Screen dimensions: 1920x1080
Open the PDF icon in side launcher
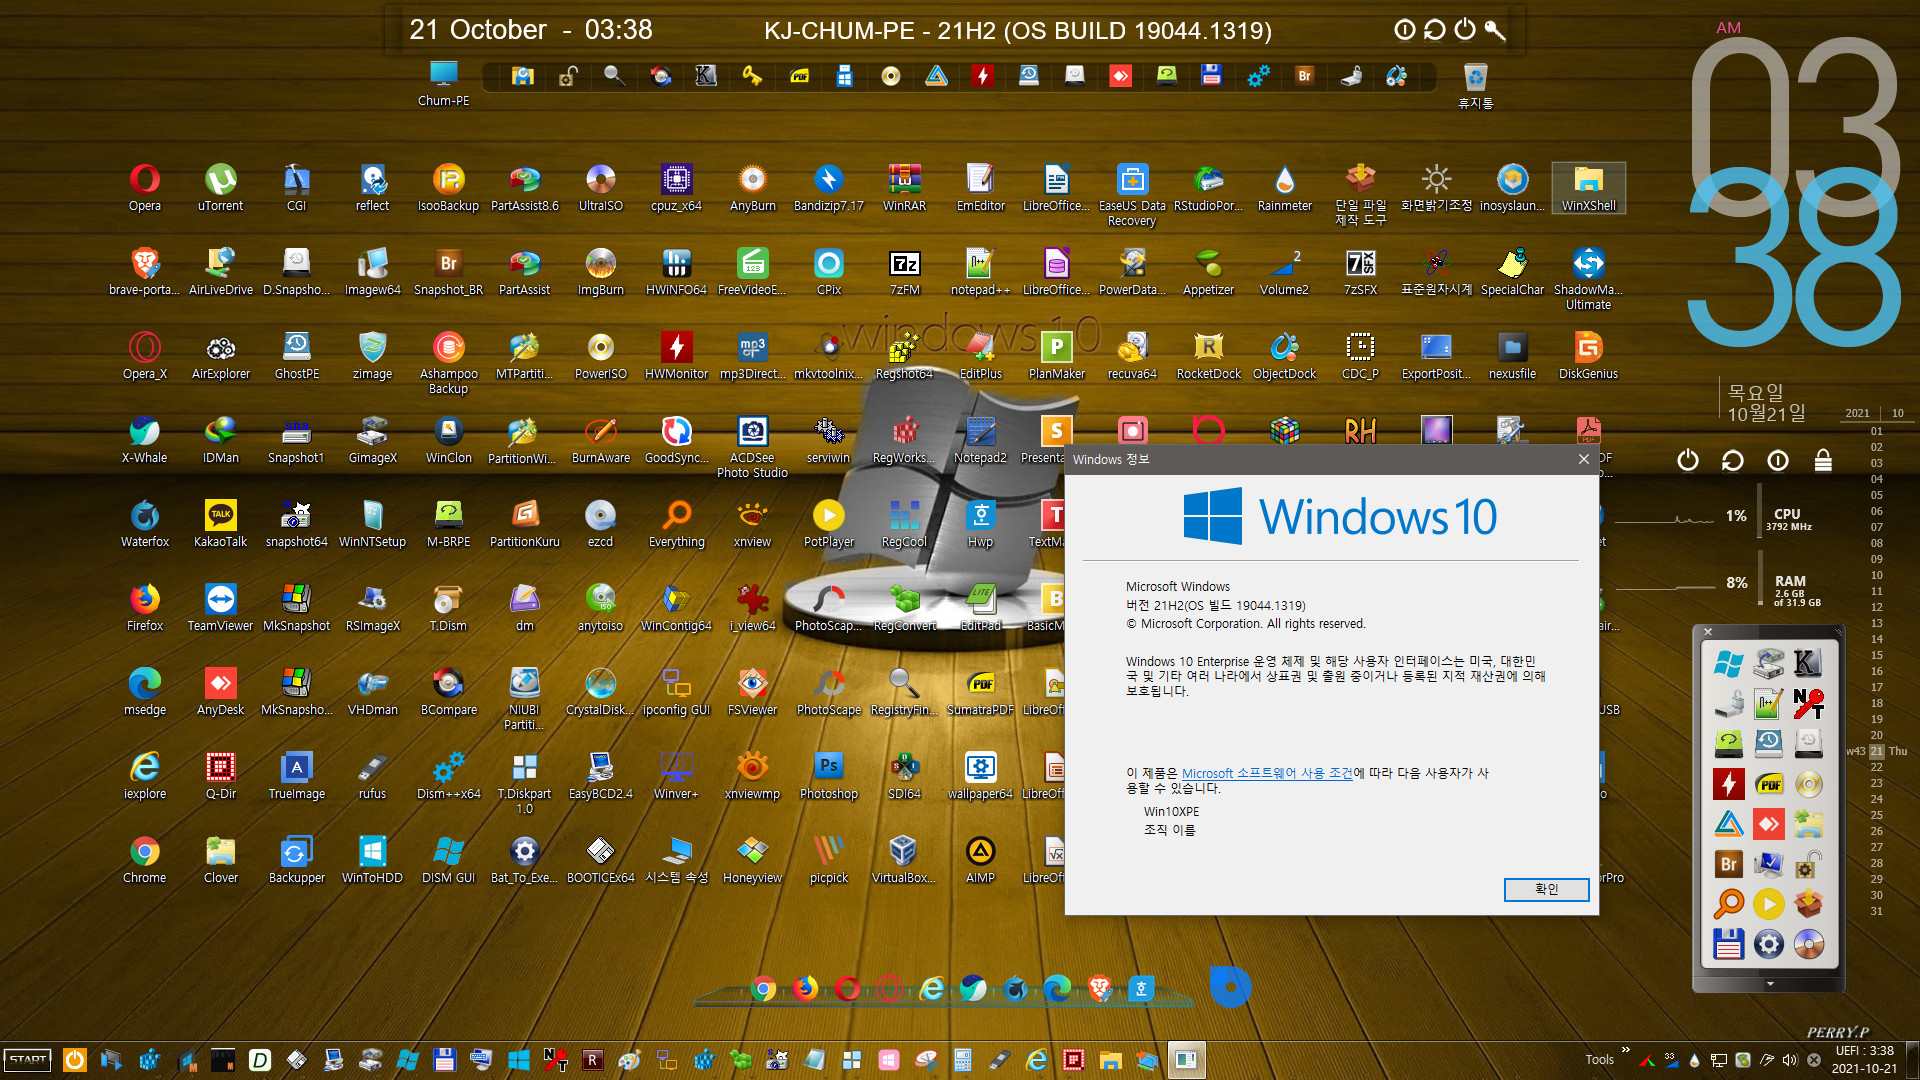point(1768,784)
